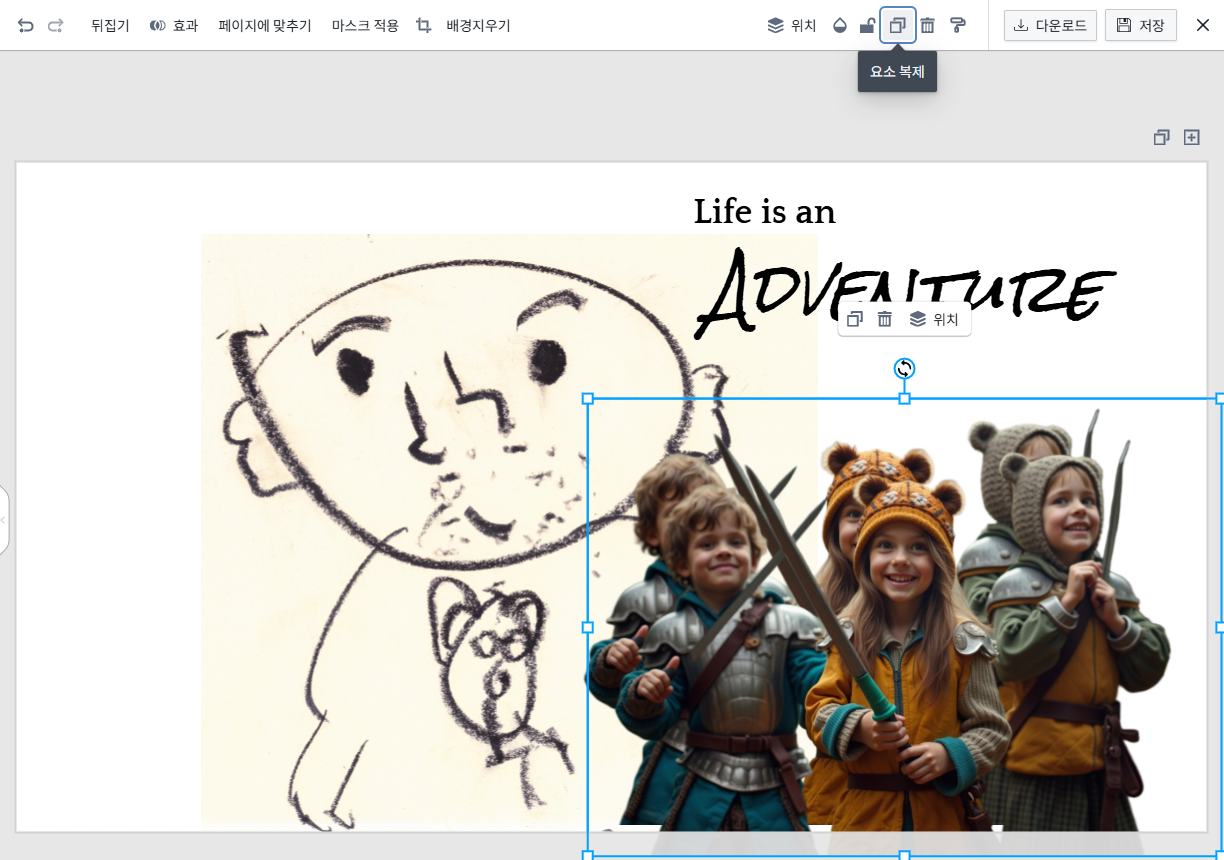Click the duplicate element icon in top toolbar

(898, 25)
